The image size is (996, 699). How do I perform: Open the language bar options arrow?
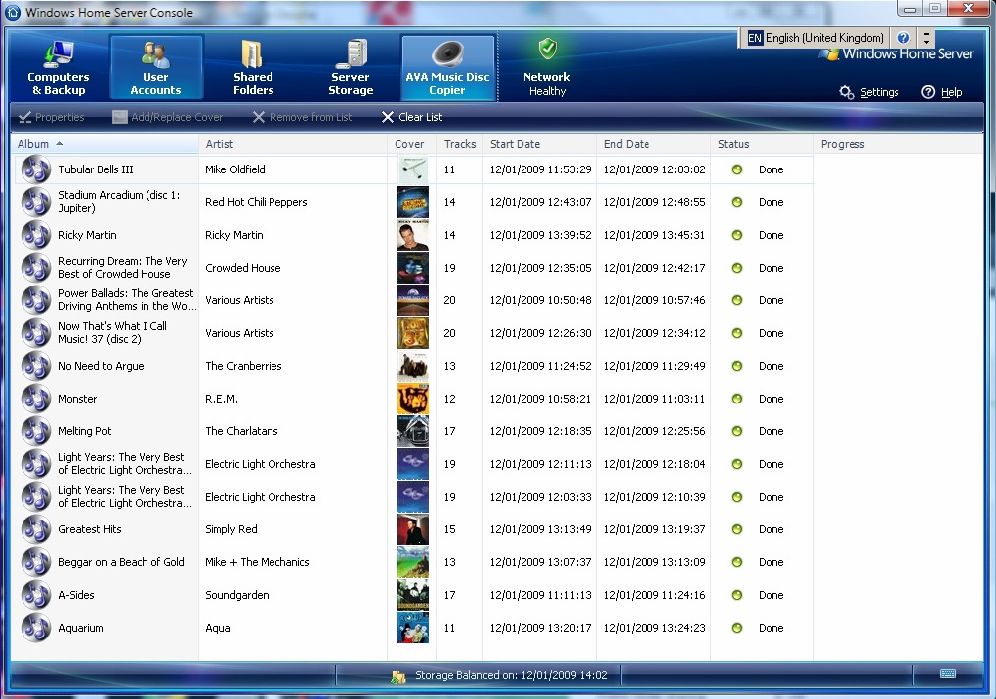(x=926, y=38)
